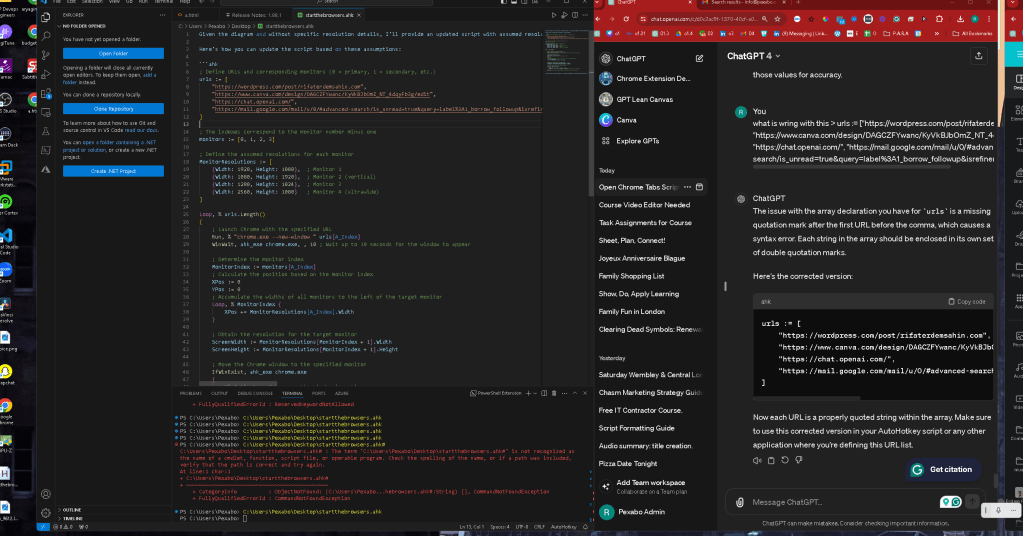Switch to Release Notes 1.88.1 tab
This screenshot has width=1023, height=536.
[x=256, y=15]
